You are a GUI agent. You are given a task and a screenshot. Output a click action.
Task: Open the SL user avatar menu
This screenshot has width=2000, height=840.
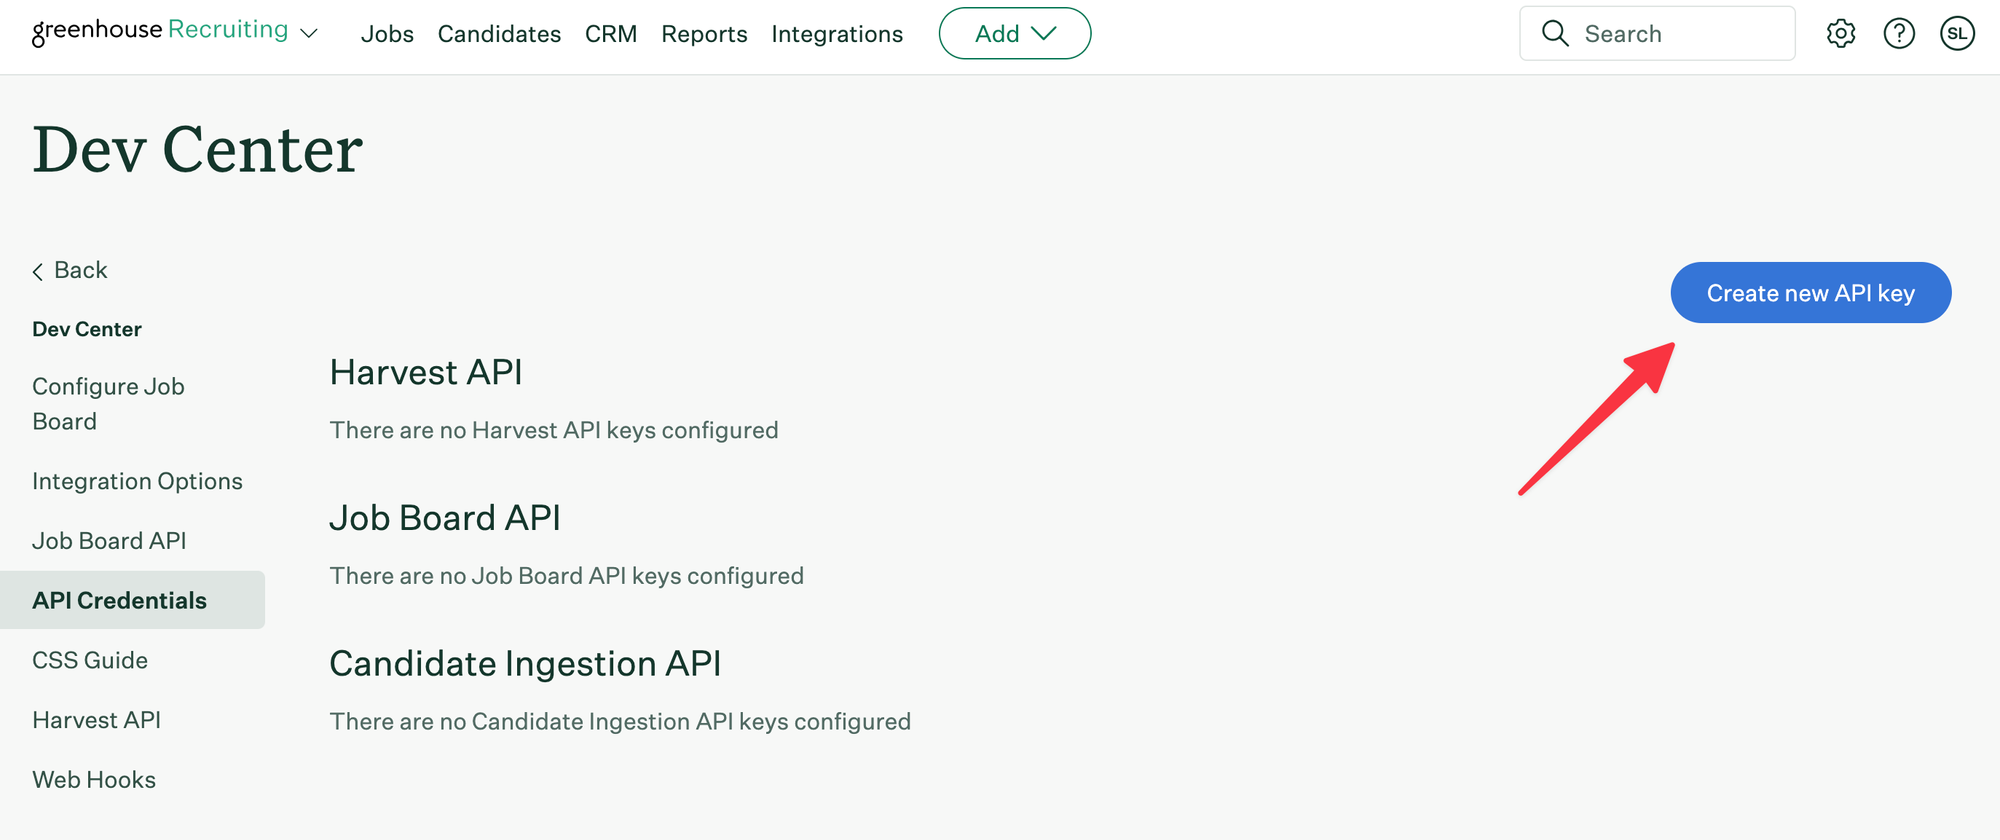click(x=1957, y=33)
